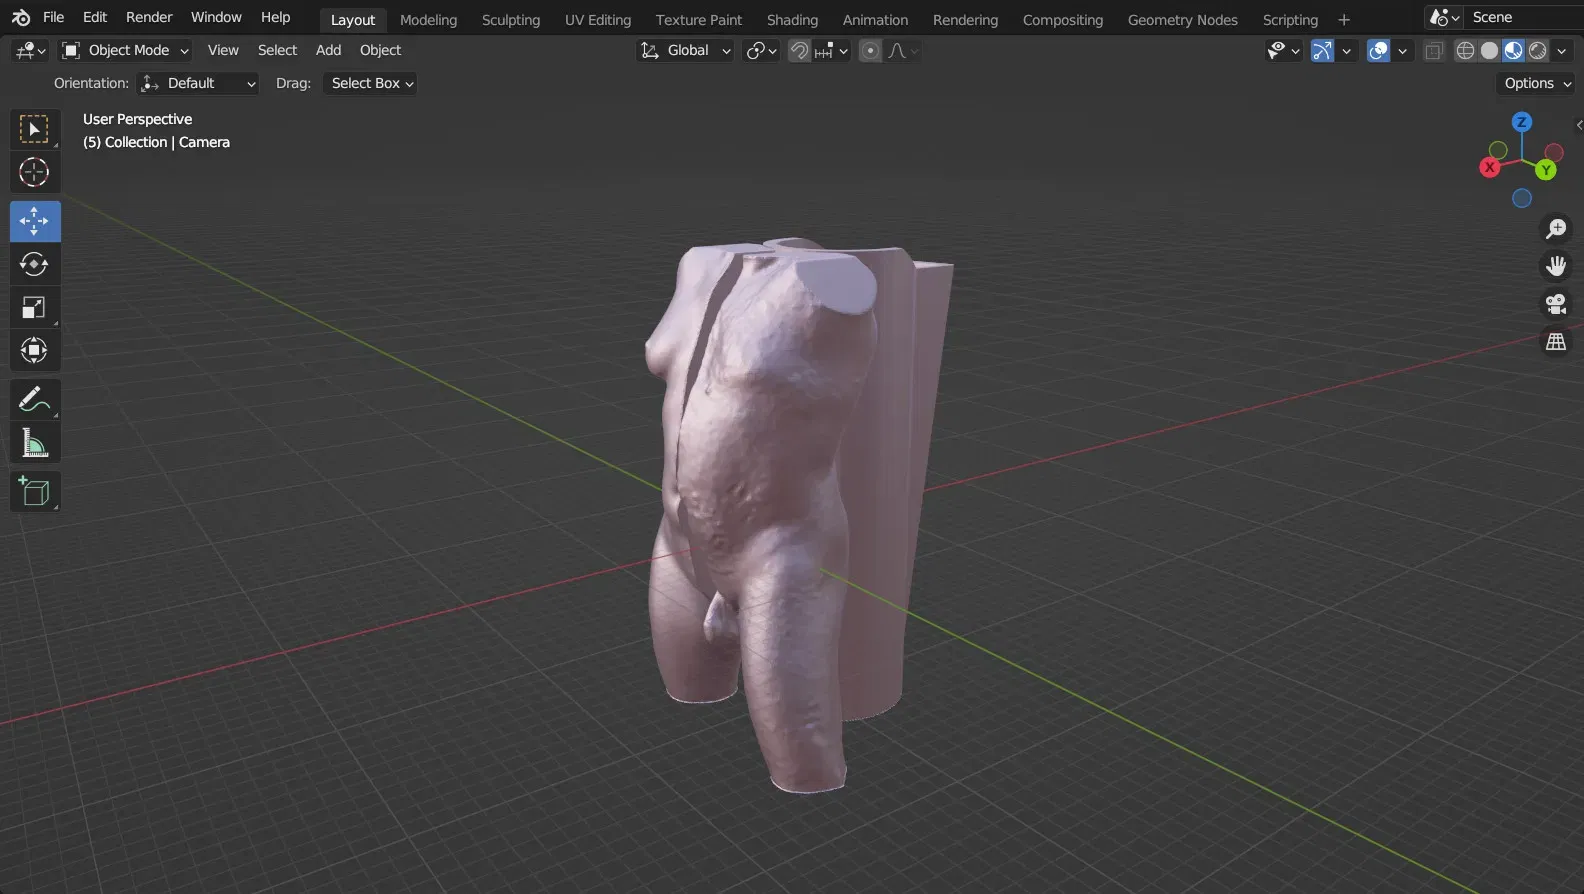The image size is (1584, 894).
Task: Switch to rendered viewport shading
Action: (1538, 51)
